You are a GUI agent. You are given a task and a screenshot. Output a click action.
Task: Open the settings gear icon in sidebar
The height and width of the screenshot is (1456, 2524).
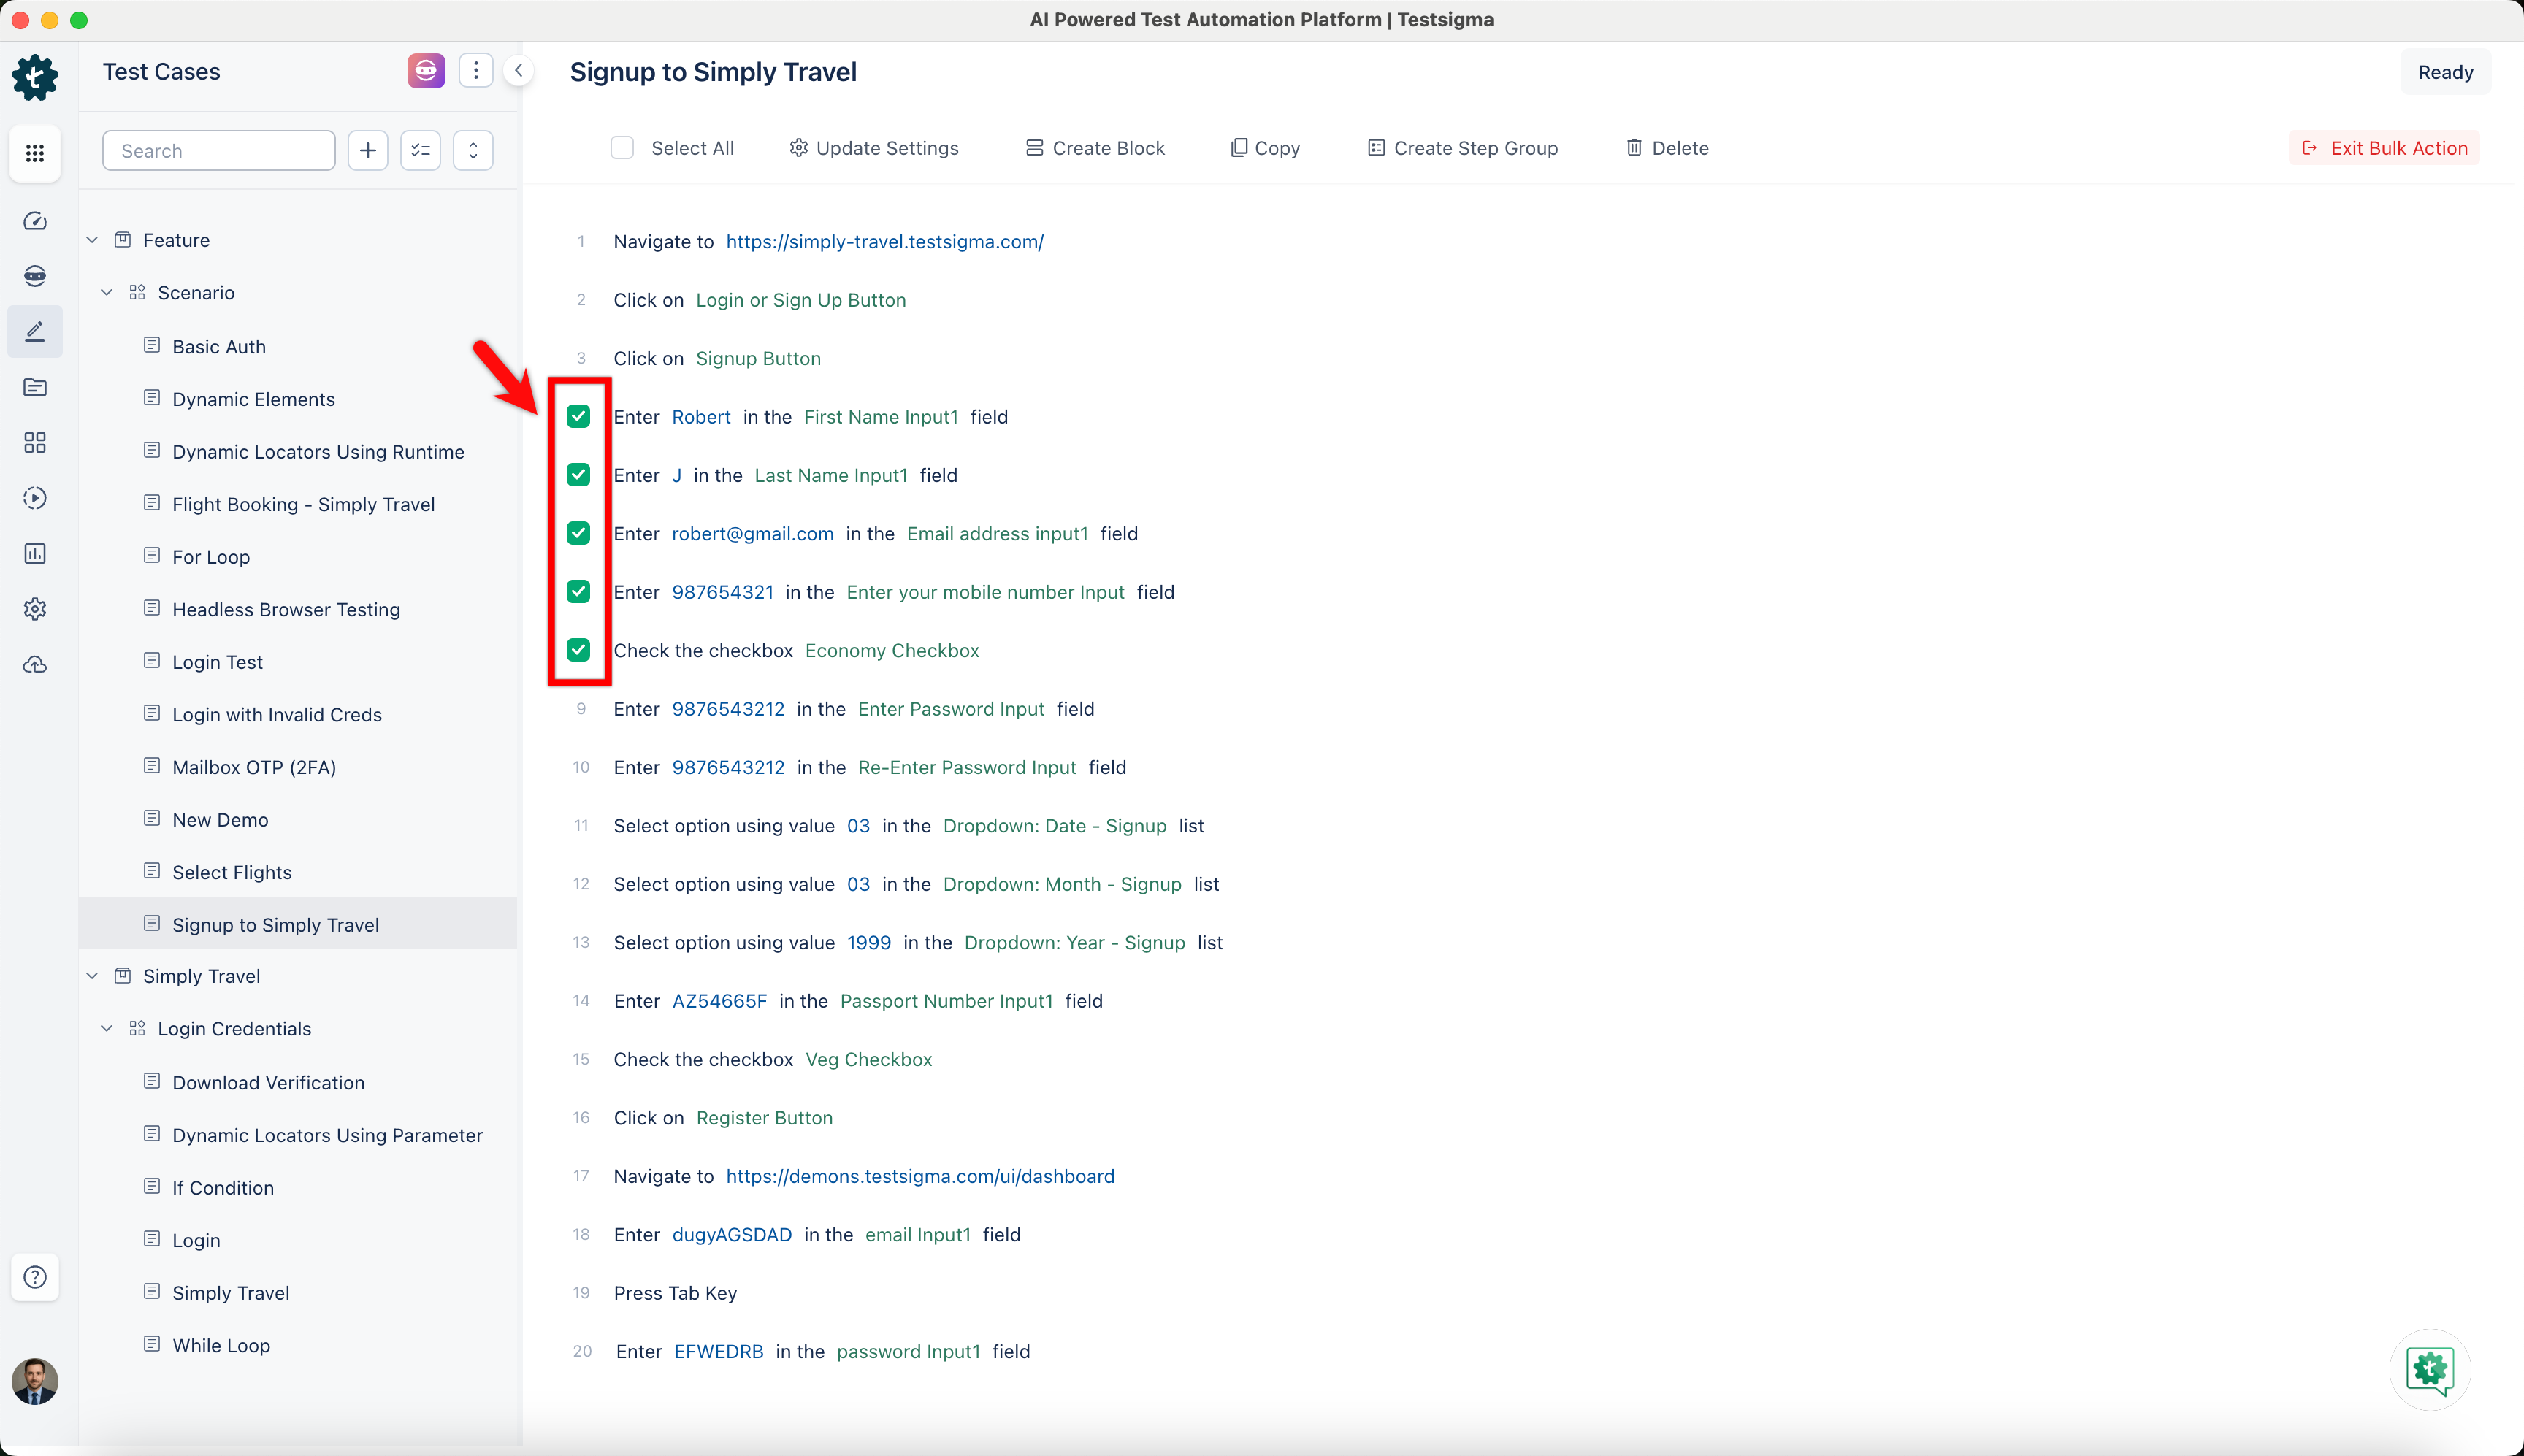pyautogui.click(x=35, y=608)
